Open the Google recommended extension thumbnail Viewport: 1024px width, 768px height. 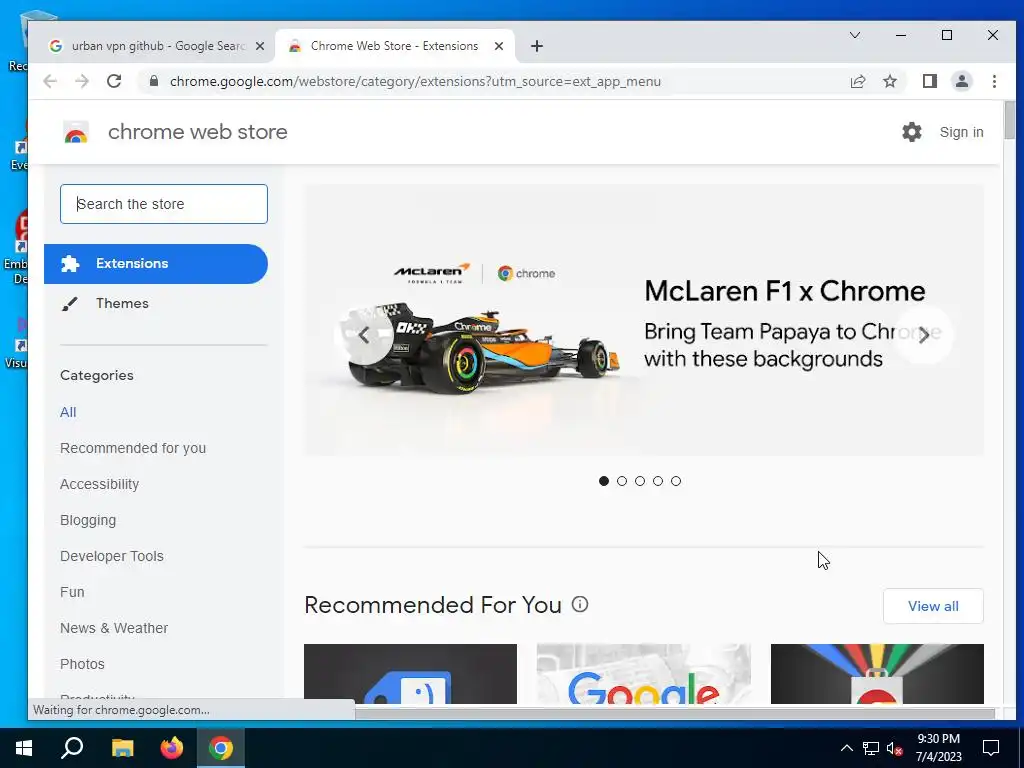click(643, 674)
